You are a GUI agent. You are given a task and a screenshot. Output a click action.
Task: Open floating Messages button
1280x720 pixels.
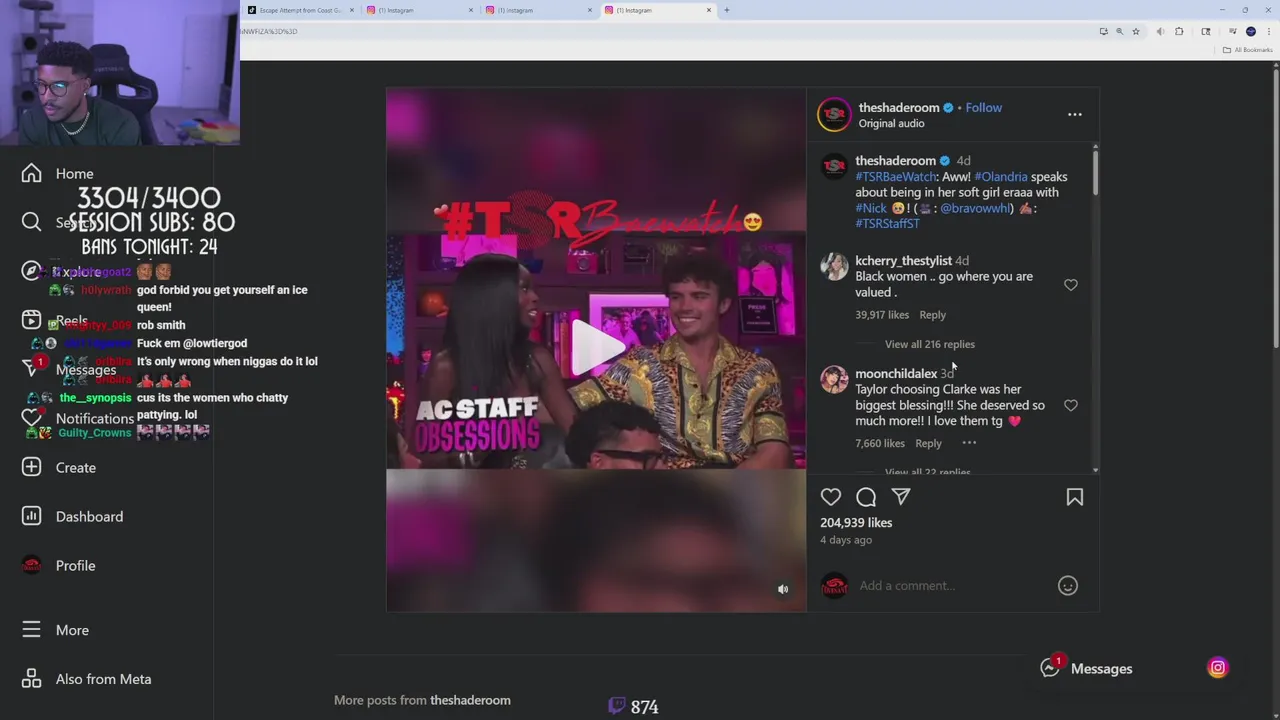pos(1087,668)
